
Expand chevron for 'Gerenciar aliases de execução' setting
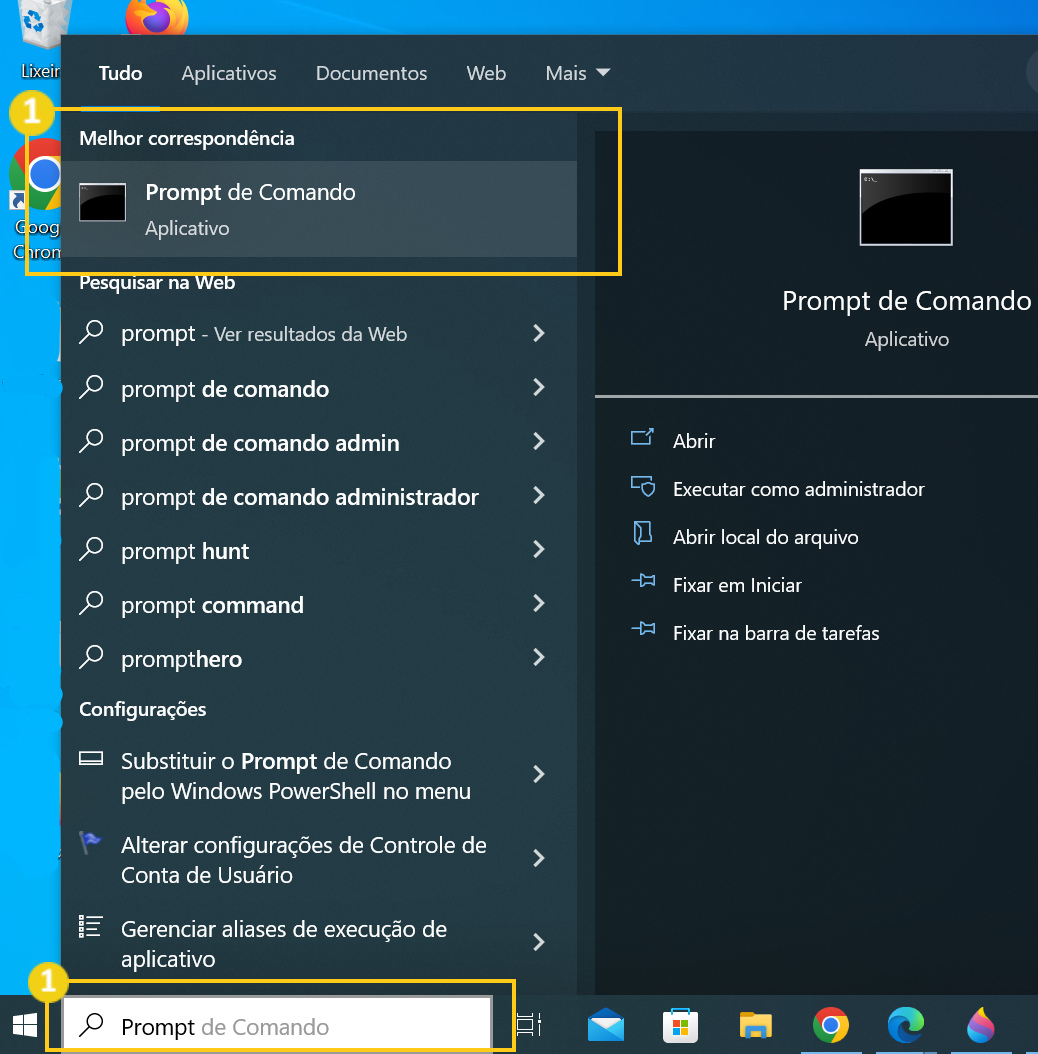tap(538, 942)
